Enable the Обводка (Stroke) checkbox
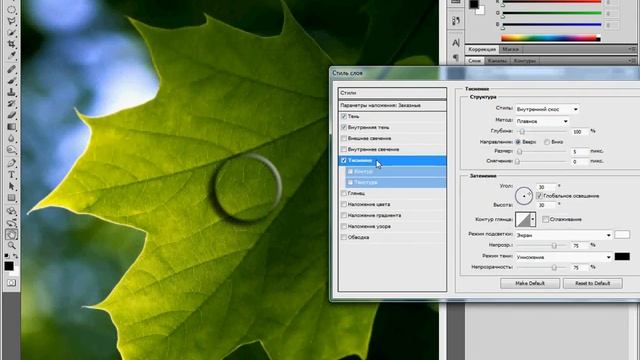Viewport: 640px width, 360px height. point(344,237)
